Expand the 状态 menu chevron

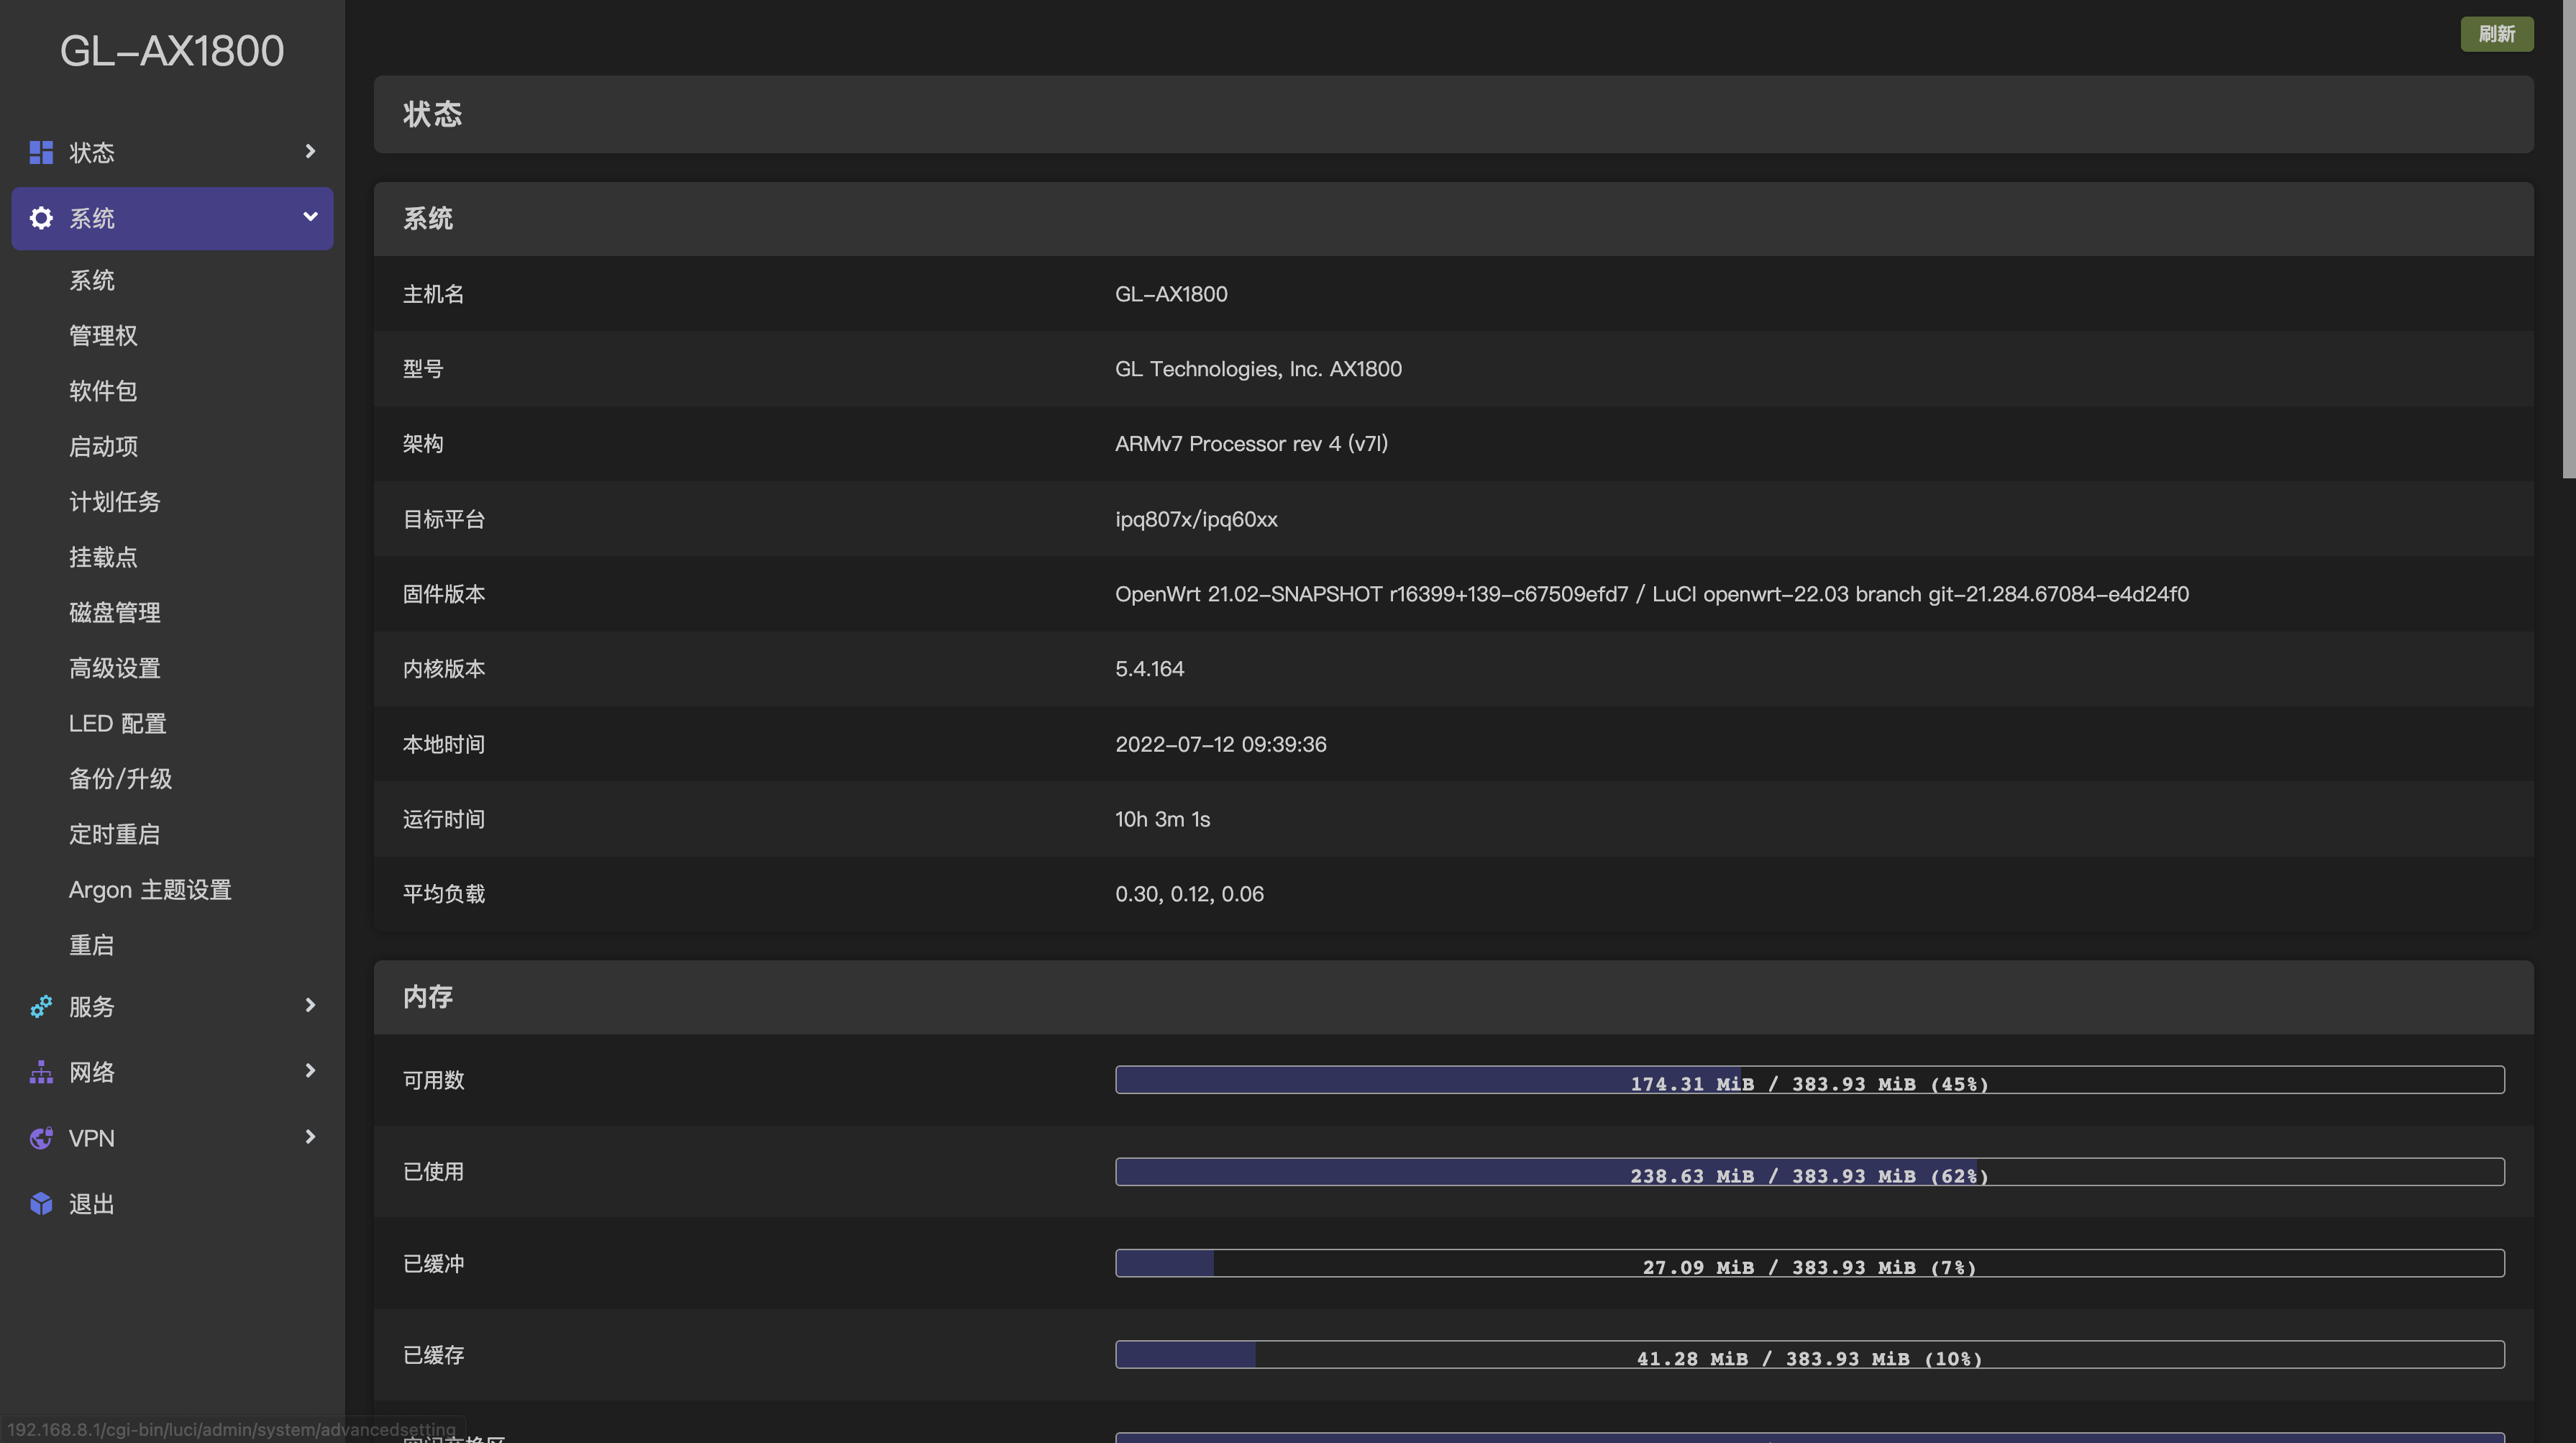coord(310,151)
